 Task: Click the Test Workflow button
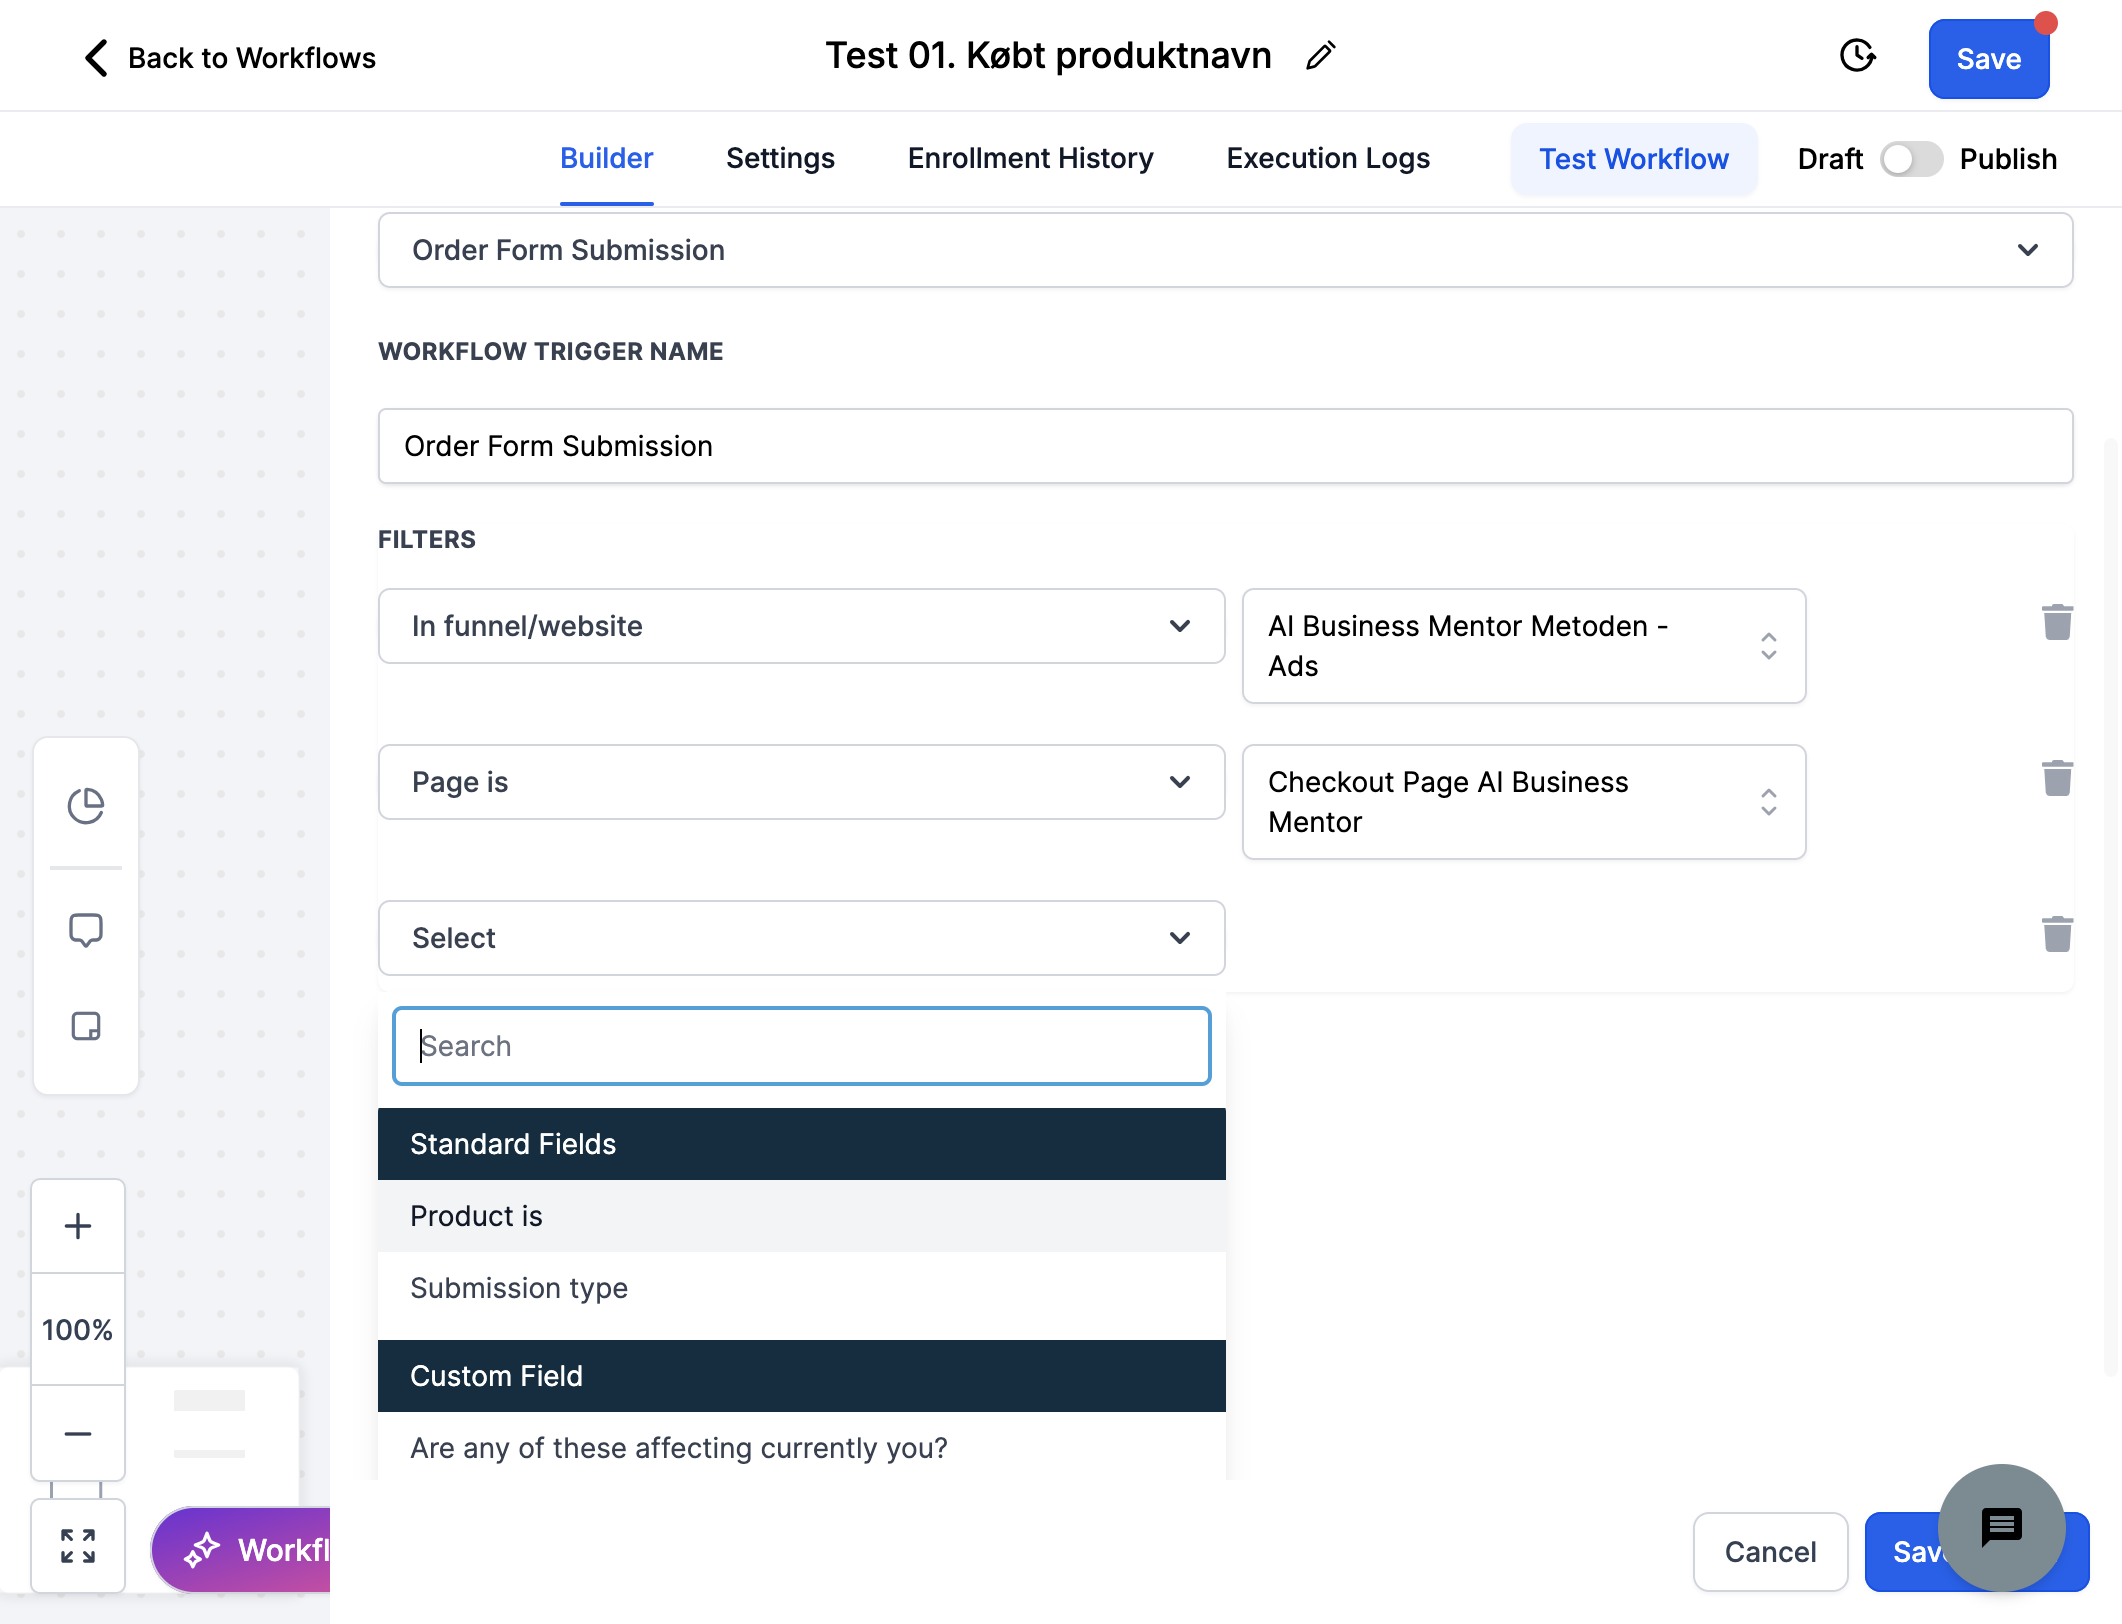1633,159
